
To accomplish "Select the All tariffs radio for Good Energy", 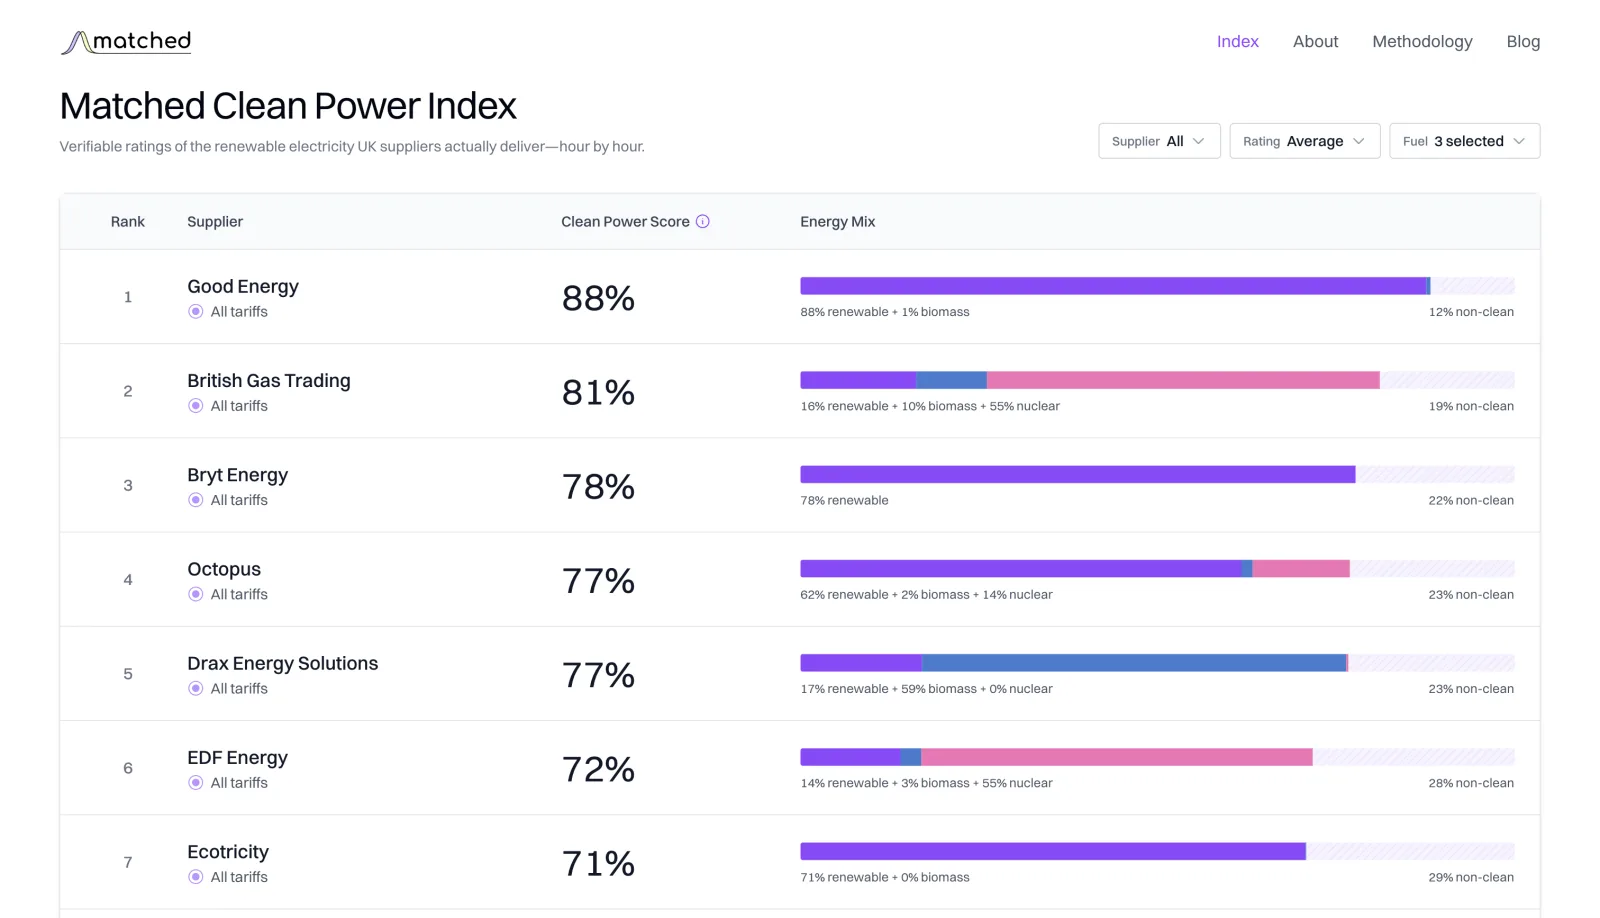I will pyautogui.click(x=196, y=312).
